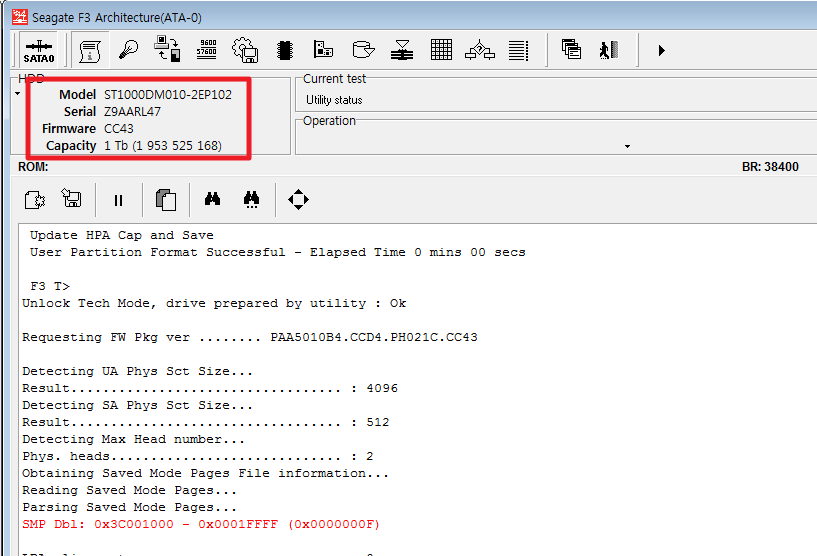Click the result line showing 512

(x=206, y=422)
